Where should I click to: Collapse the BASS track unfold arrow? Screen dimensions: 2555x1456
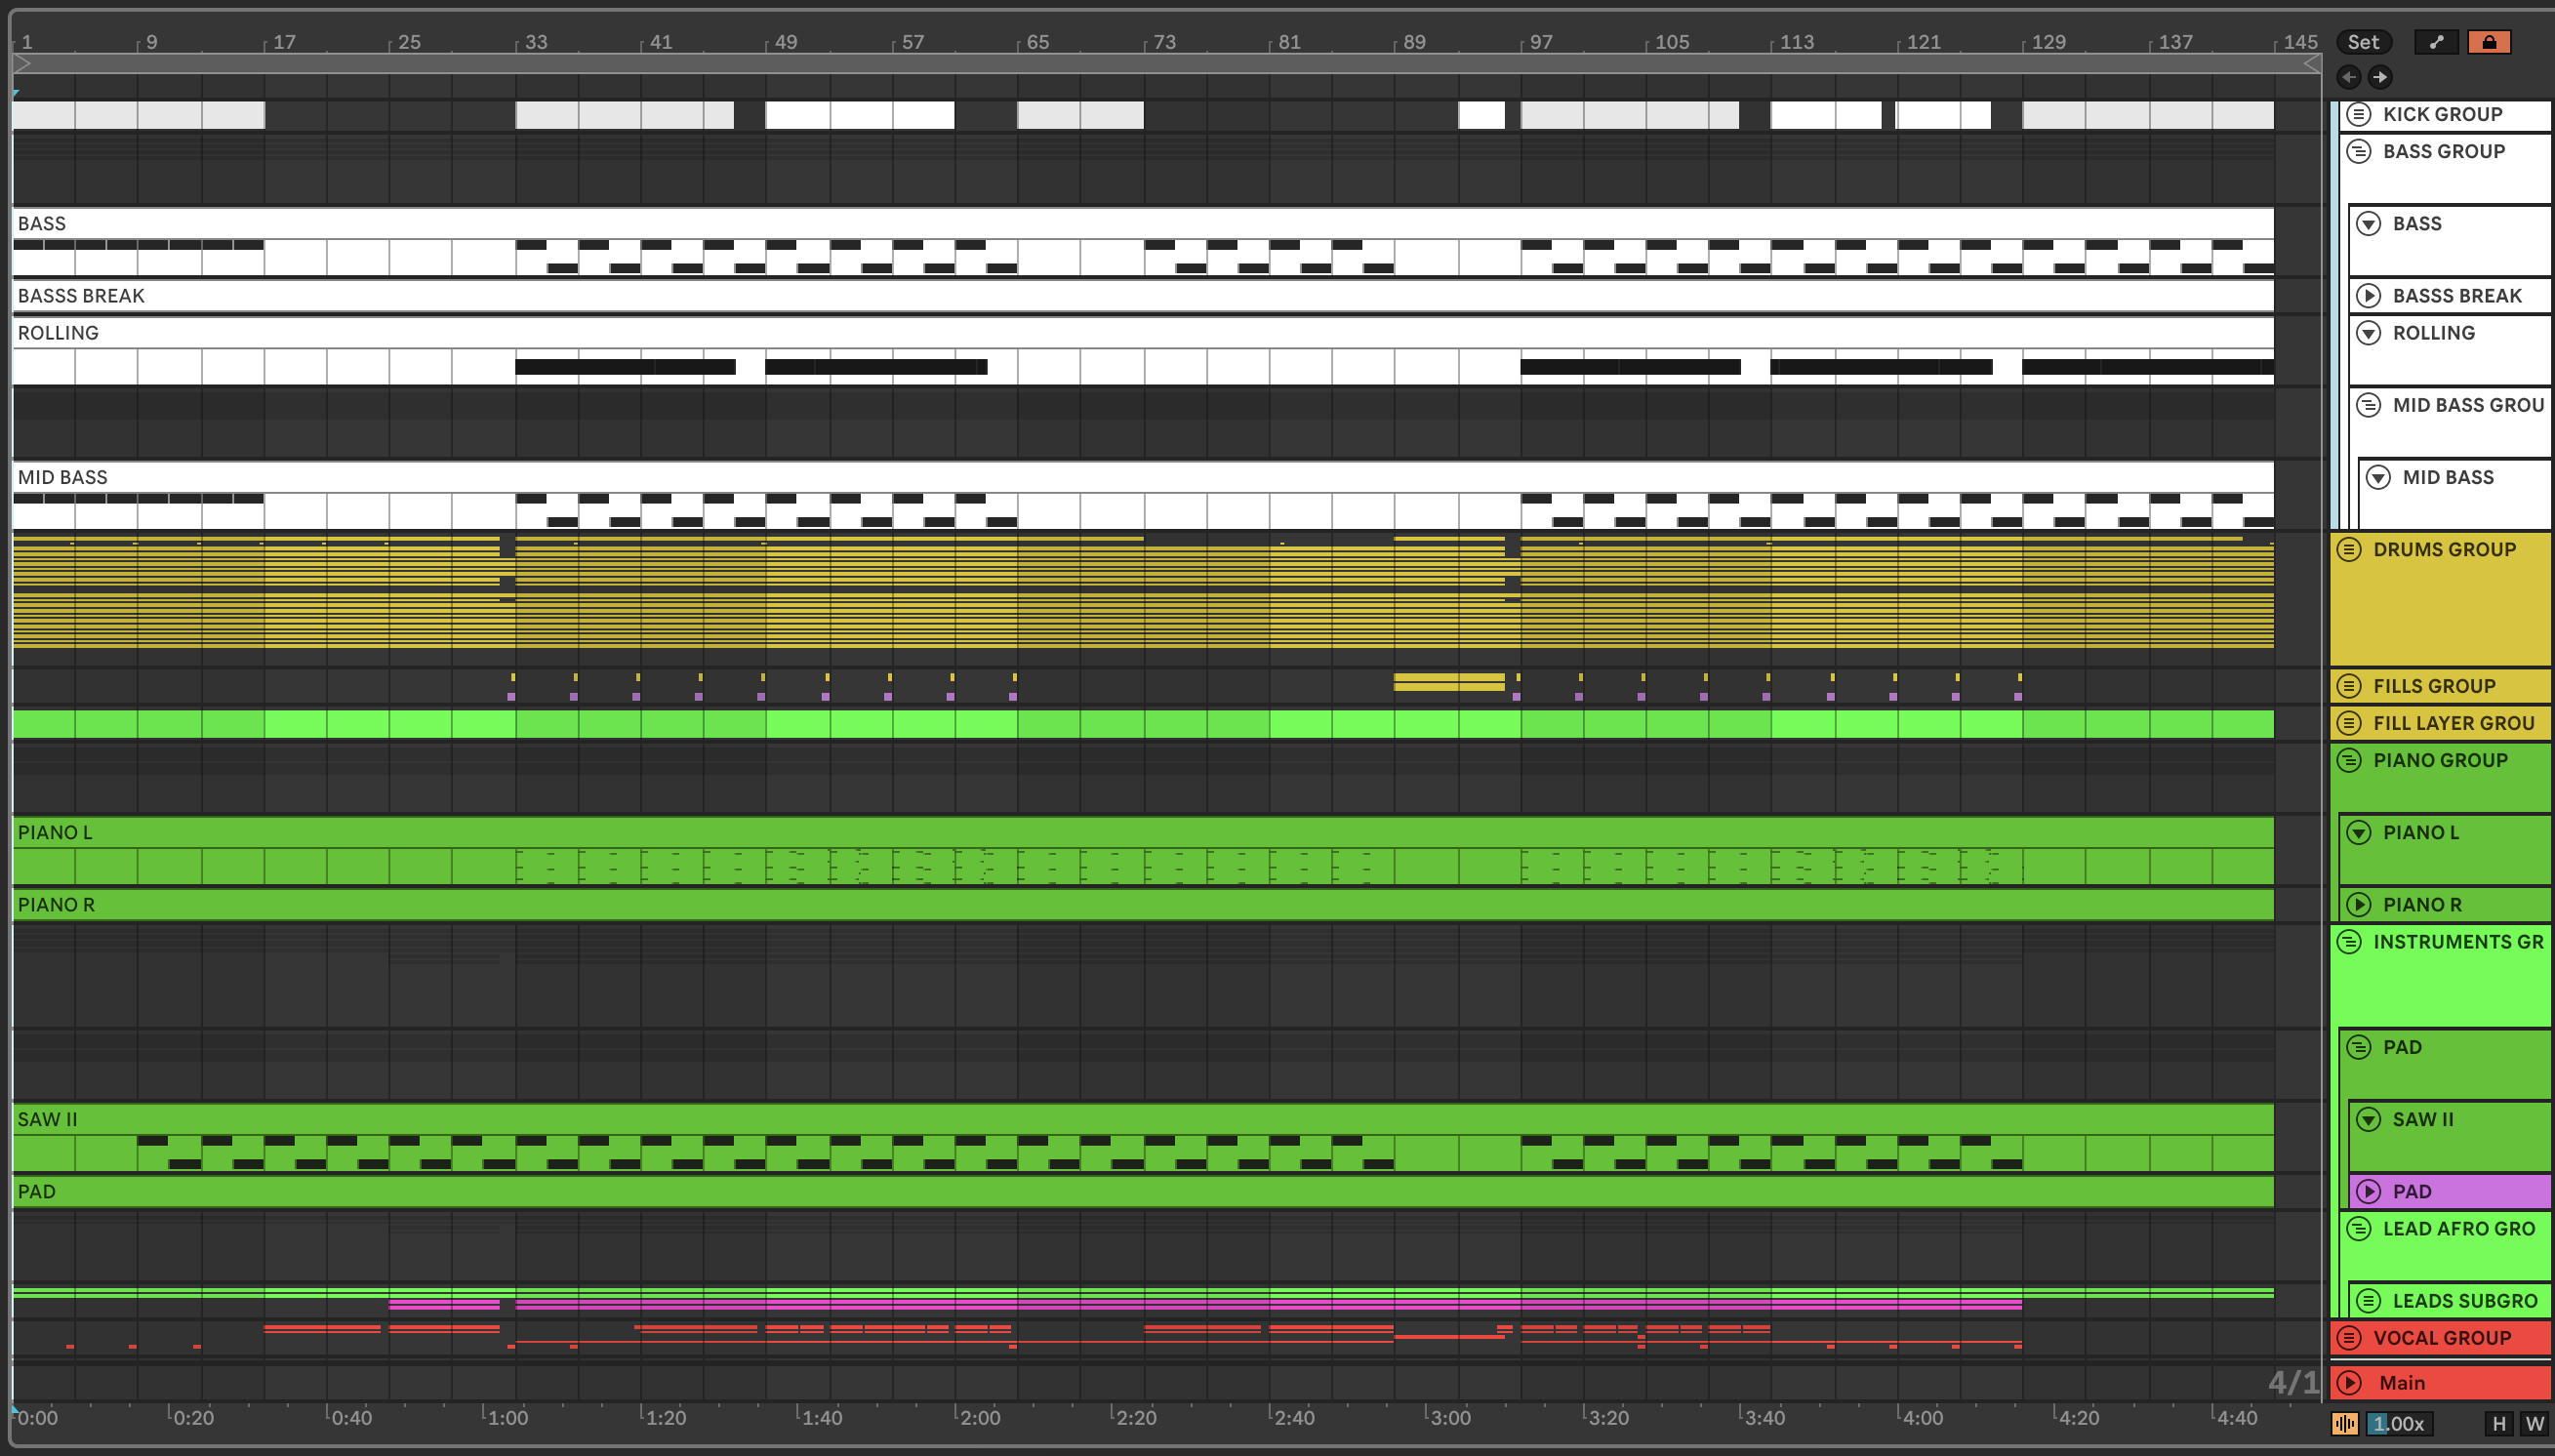[2368, 223]
